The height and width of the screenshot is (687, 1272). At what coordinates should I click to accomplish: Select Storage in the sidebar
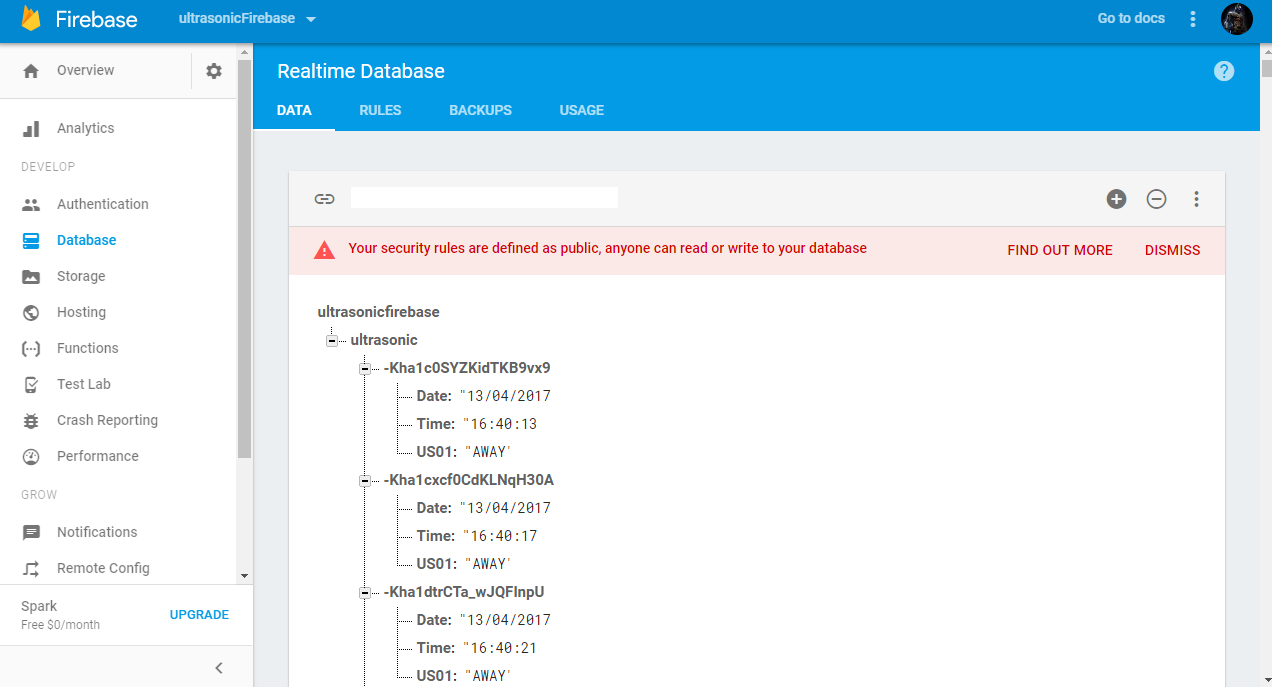tap(81, 276)
